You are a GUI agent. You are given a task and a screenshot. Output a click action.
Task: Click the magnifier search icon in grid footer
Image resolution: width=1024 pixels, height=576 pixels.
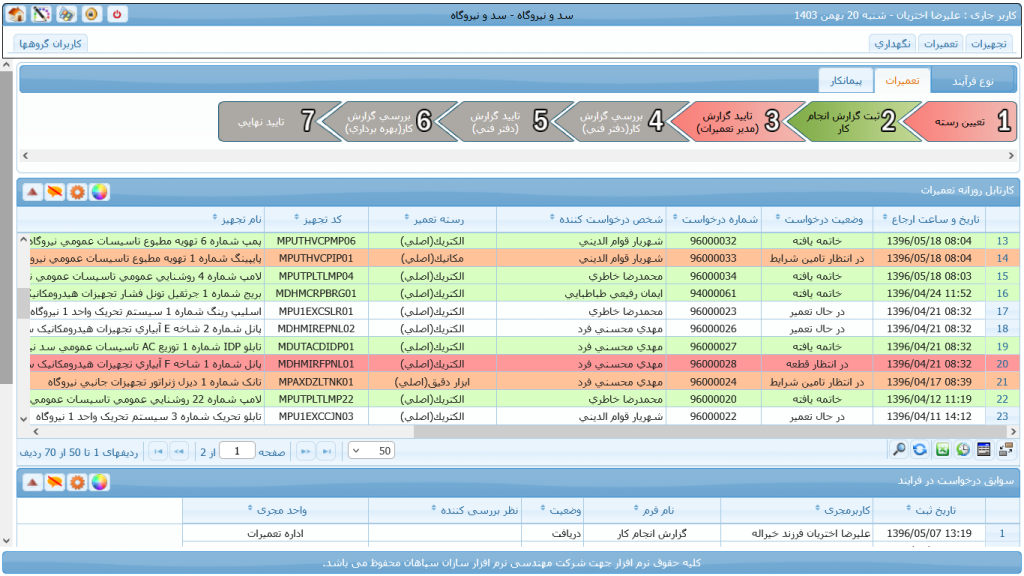[x=900, y=451]
